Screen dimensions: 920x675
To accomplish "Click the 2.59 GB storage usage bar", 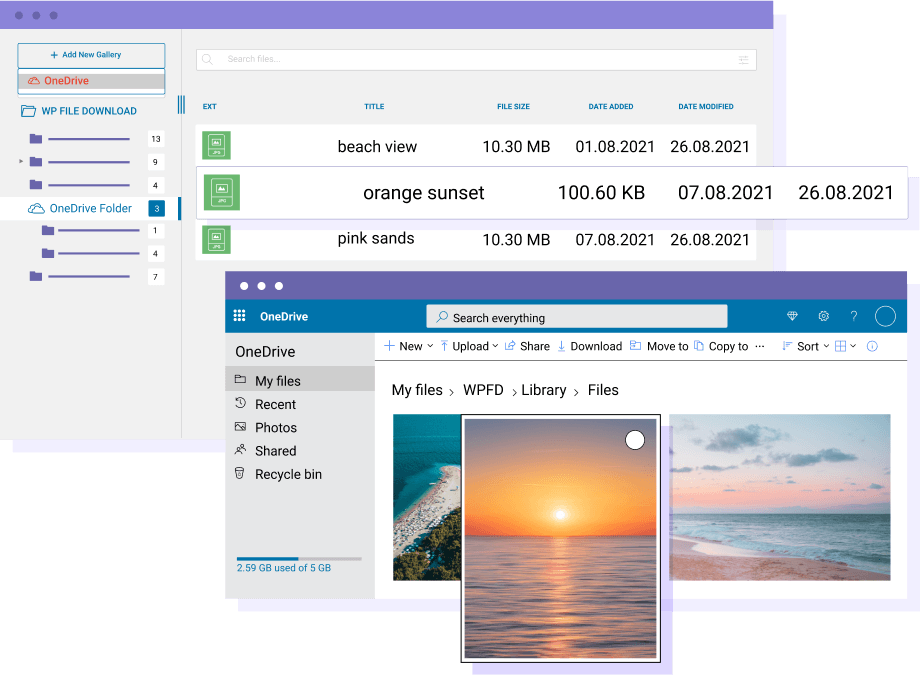I will tap(298, 559).
